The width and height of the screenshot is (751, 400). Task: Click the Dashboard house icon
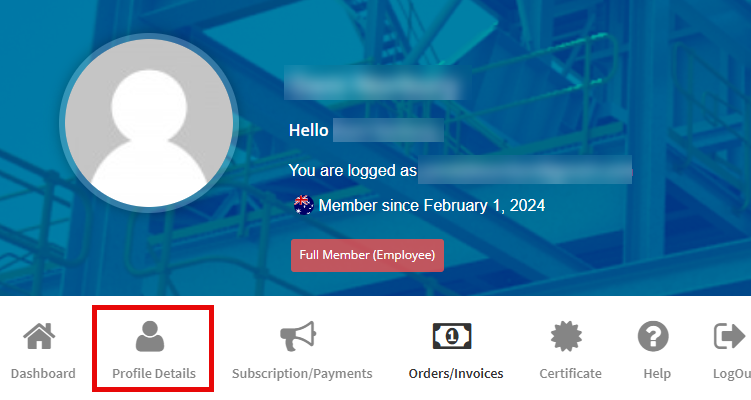(39, 337)
